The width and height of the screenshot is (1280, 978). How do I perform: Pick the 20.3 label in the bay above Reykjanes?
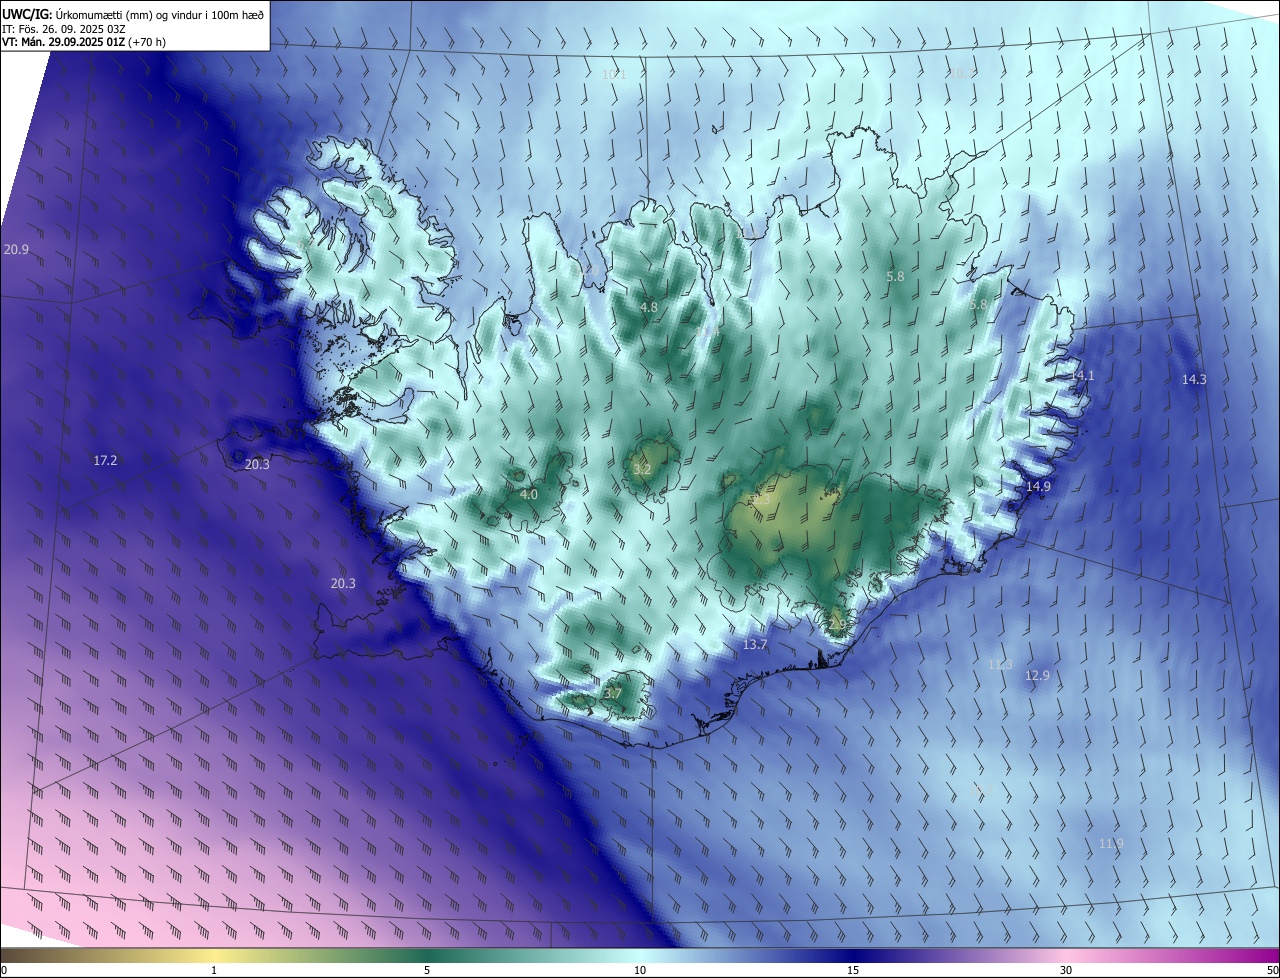pyautogui.click(x=343, y=583)
